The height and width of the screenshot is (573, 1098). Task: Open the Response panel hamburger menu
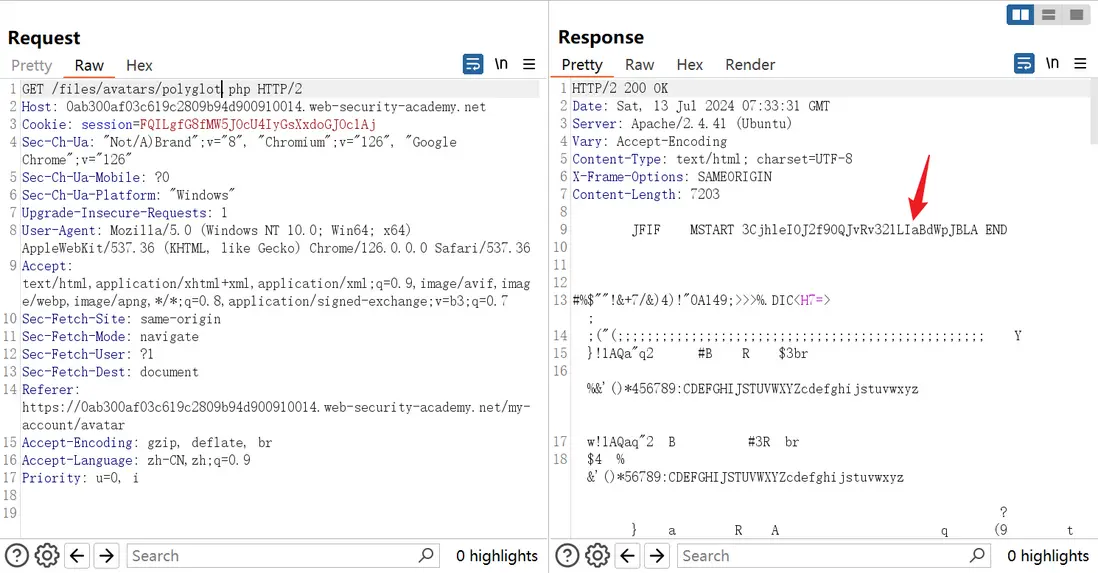[x=1080, y=63]
